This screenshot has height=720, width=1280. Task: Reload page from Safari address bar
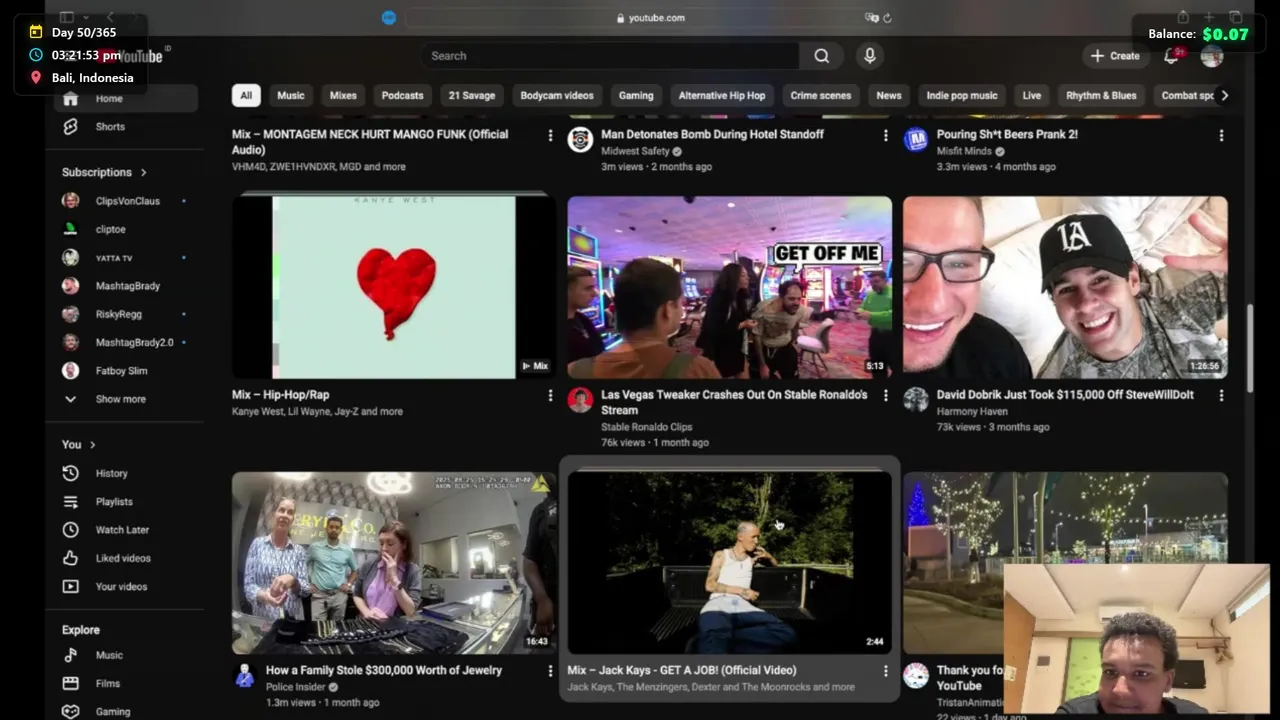coord(887,18)
